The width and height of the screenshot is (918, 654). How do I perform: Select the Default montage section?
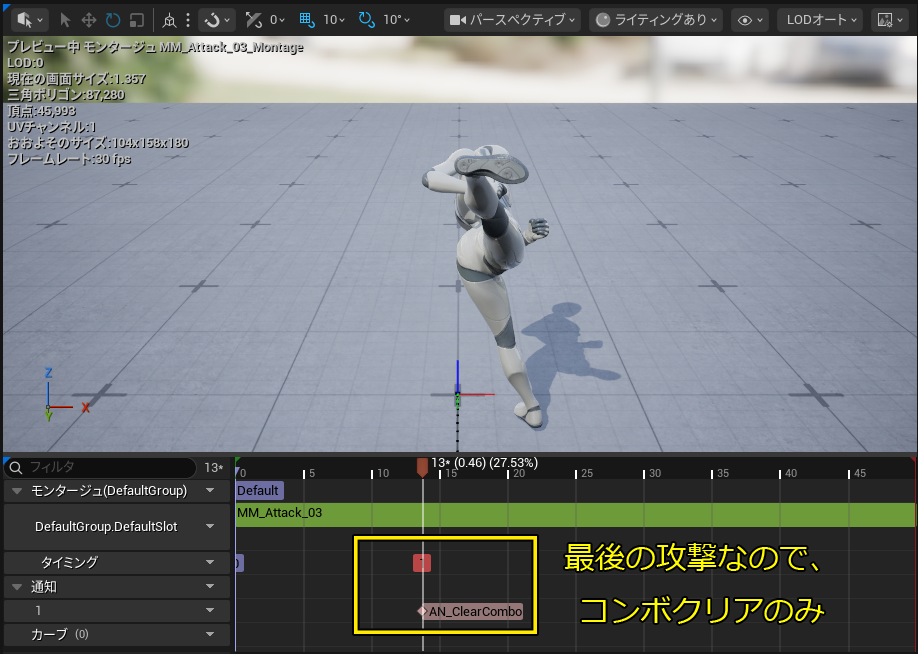click(259, 491)
